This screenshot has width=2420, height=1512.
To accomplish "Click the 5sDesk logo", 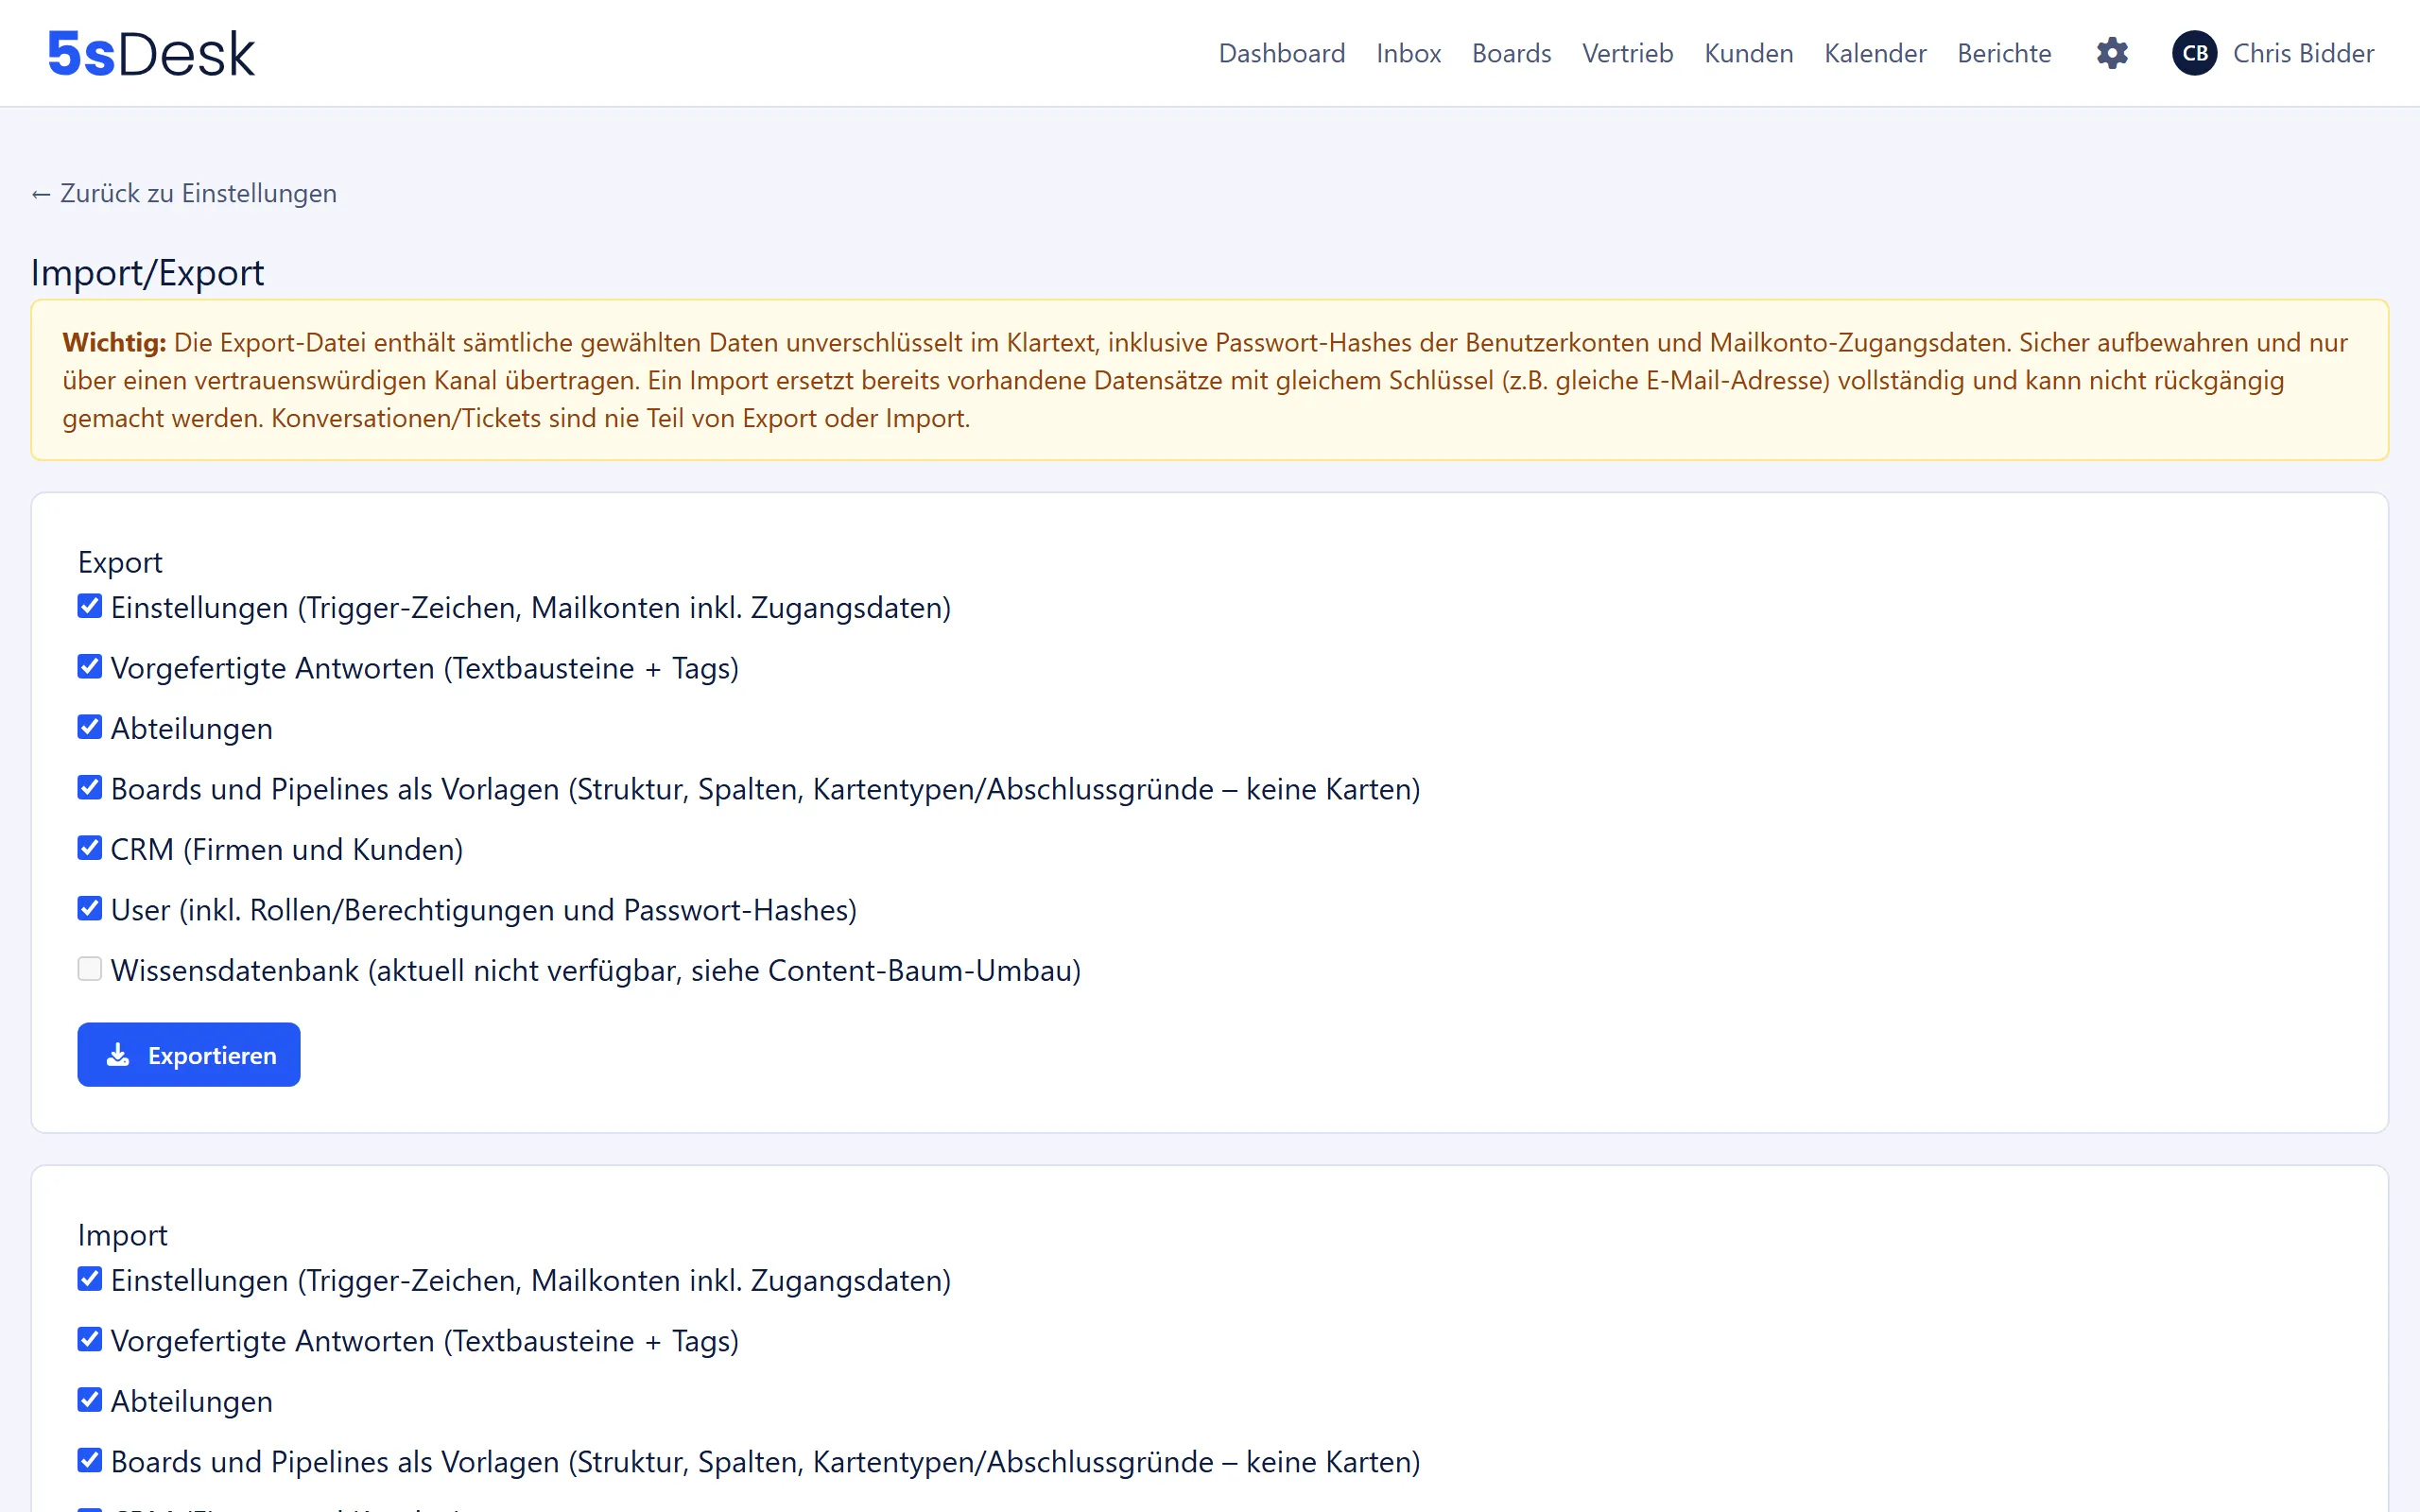I will (151, 54).
